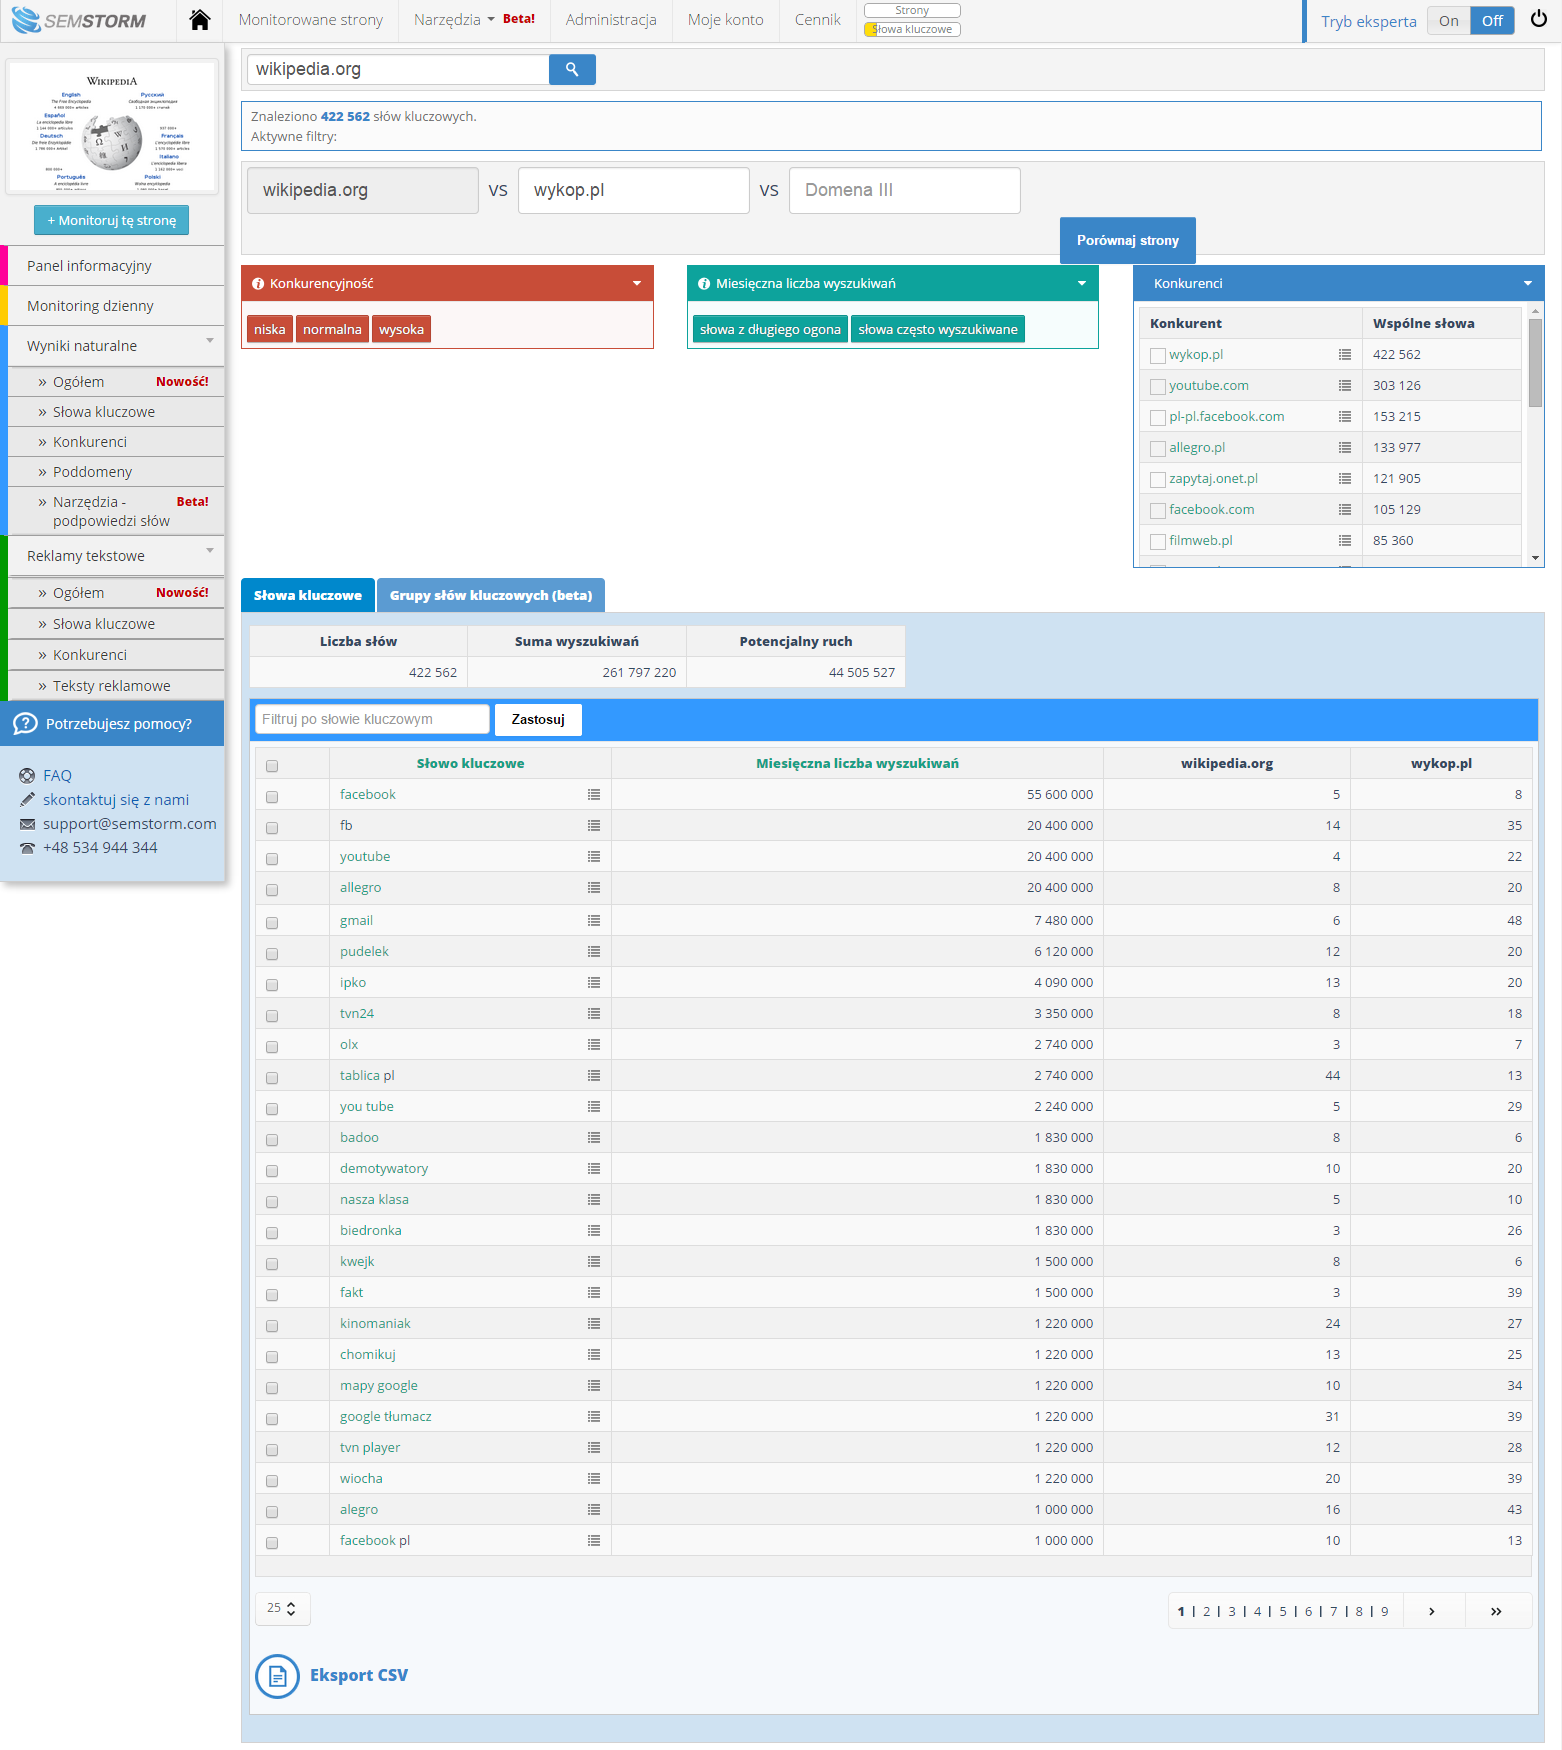The image size is (1562, 1750).
Task: Open list icon for keyword kwejk
Action: (x=594, y=1261)
